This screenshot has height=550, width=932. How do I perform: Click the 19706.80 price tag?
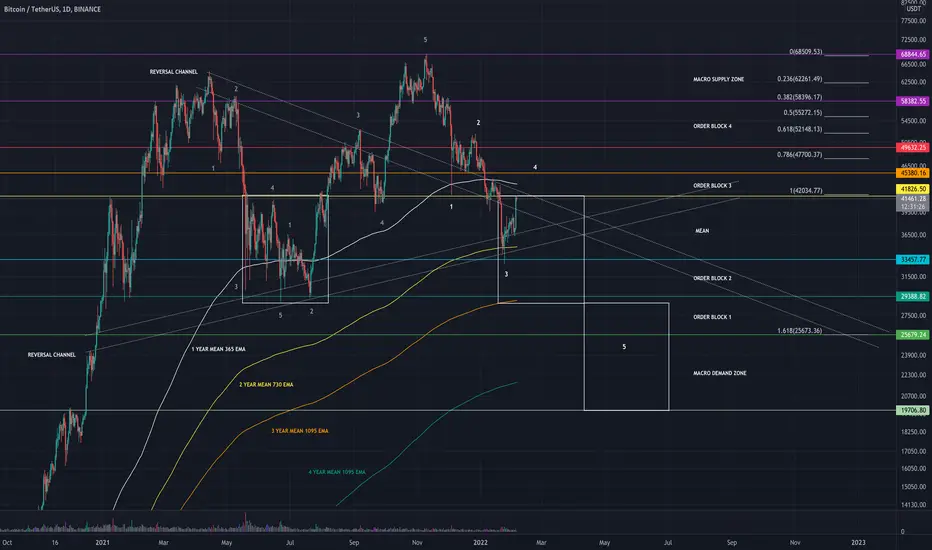click(x=912, y=410)
